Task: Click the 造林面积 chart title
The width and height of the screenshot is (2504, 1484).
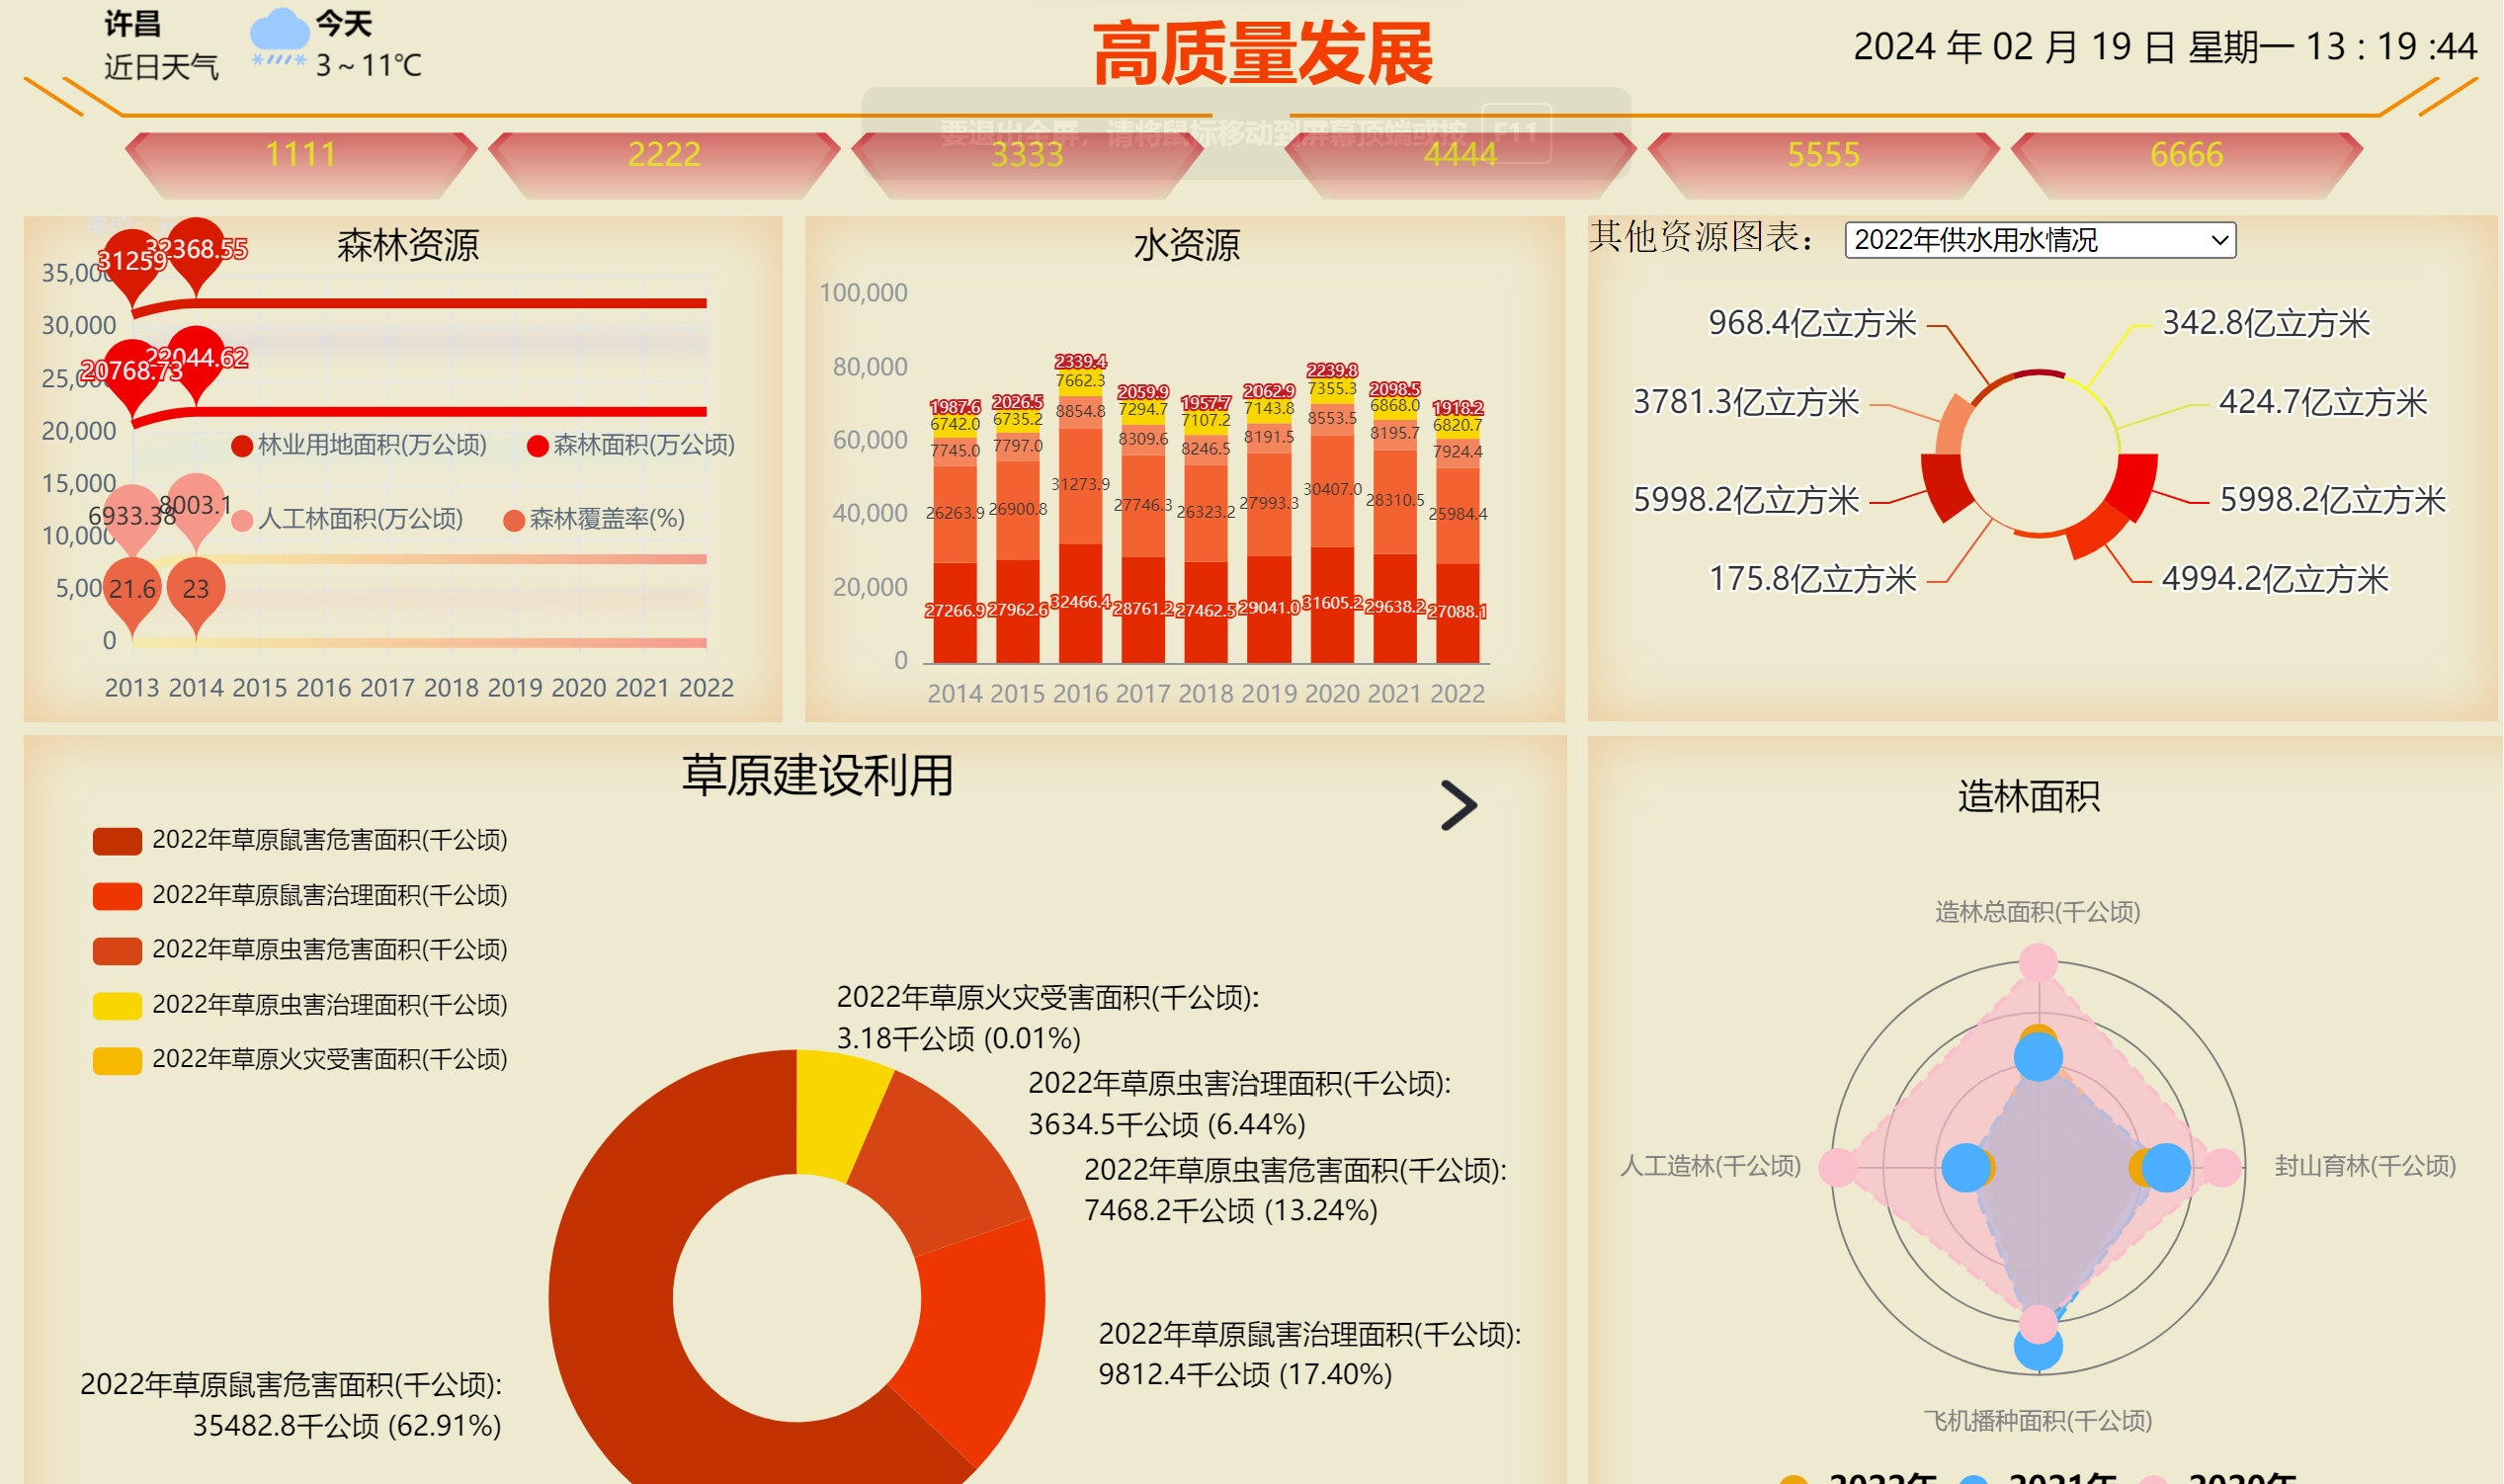Action: [x=2029, y=797]
